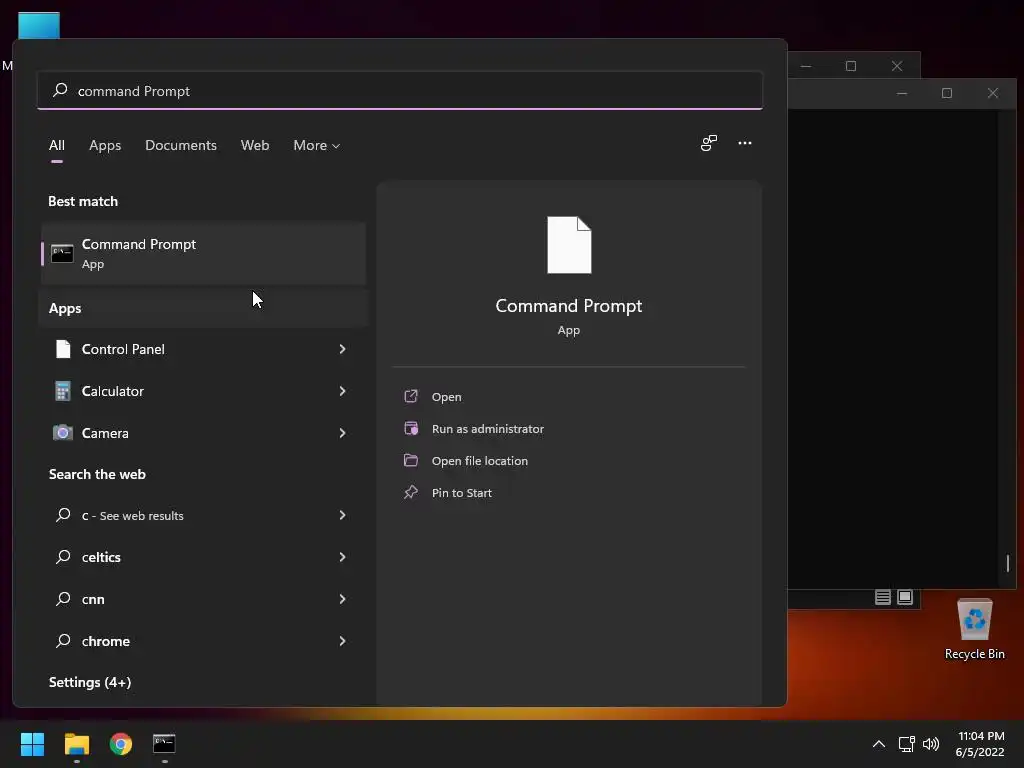Minimize the front background console window
1024x768 pixels.
tap(902, 93)
